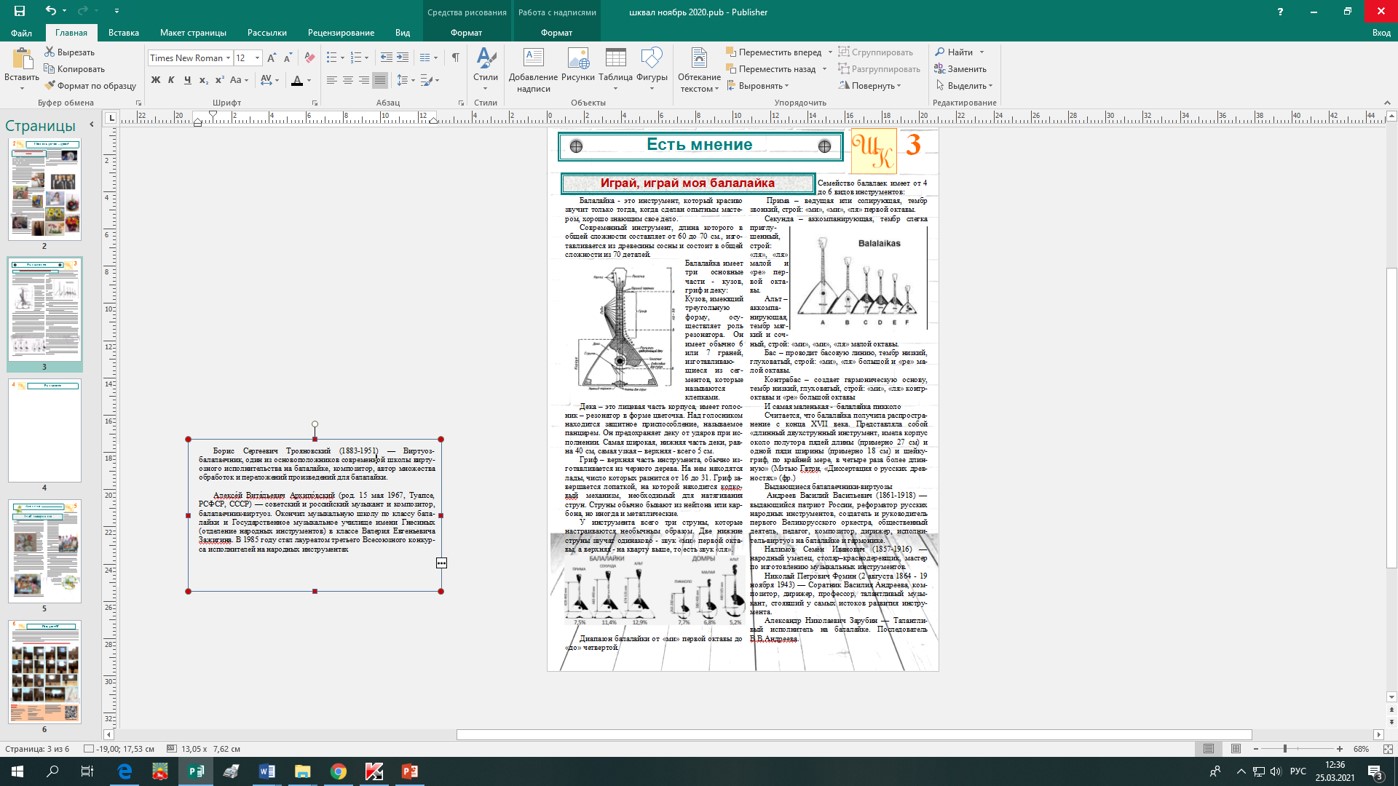Click Вход sign-in link
Image resolution: width=1398 pixels, height=786 pixels.
pos(1381,33)
